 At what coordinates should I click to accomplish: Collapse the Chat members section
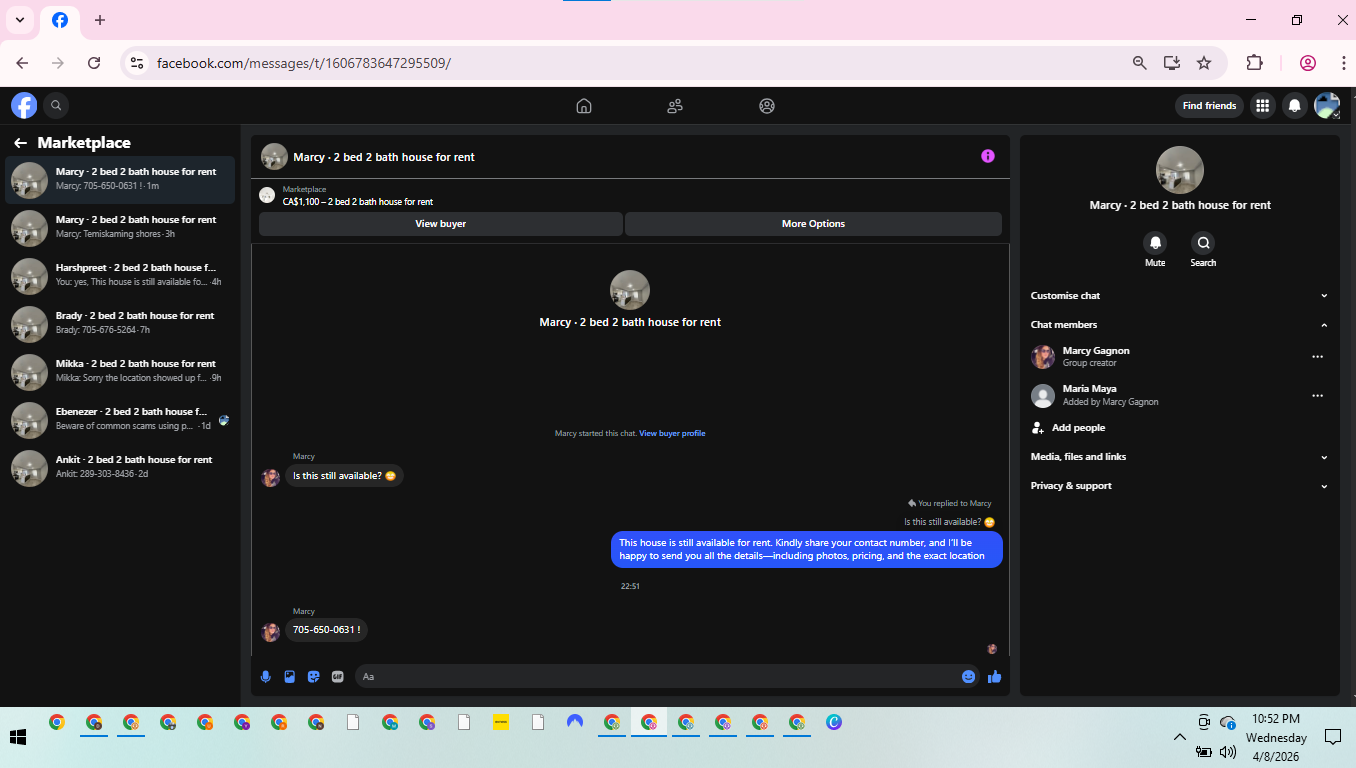tap(1179, 325)
